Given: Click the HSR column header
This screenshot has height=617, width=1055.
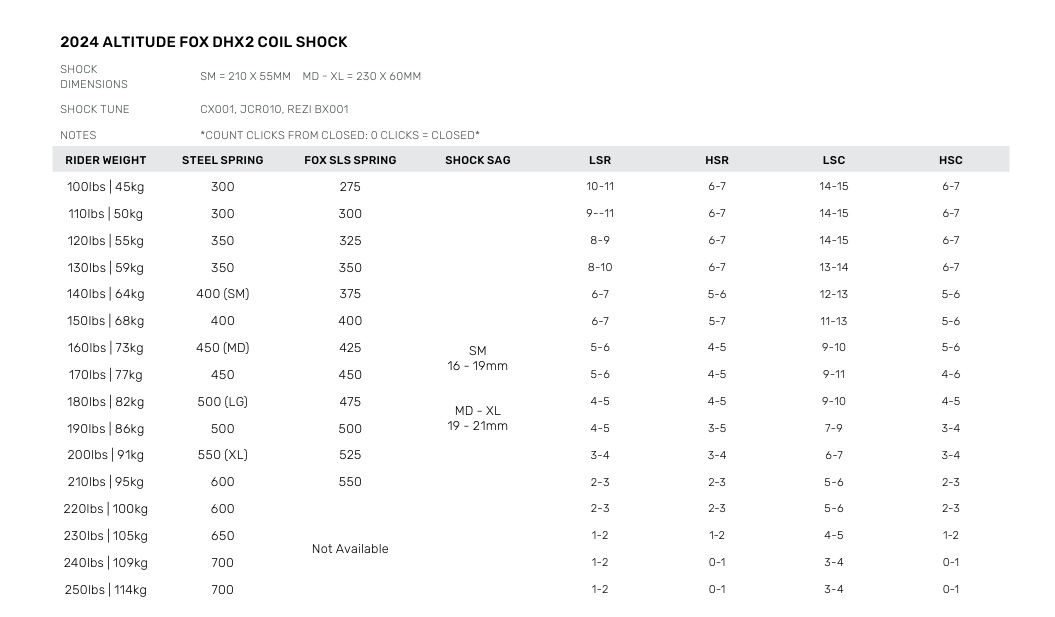Looking at the screenshot, I should [x=717, y=160].
